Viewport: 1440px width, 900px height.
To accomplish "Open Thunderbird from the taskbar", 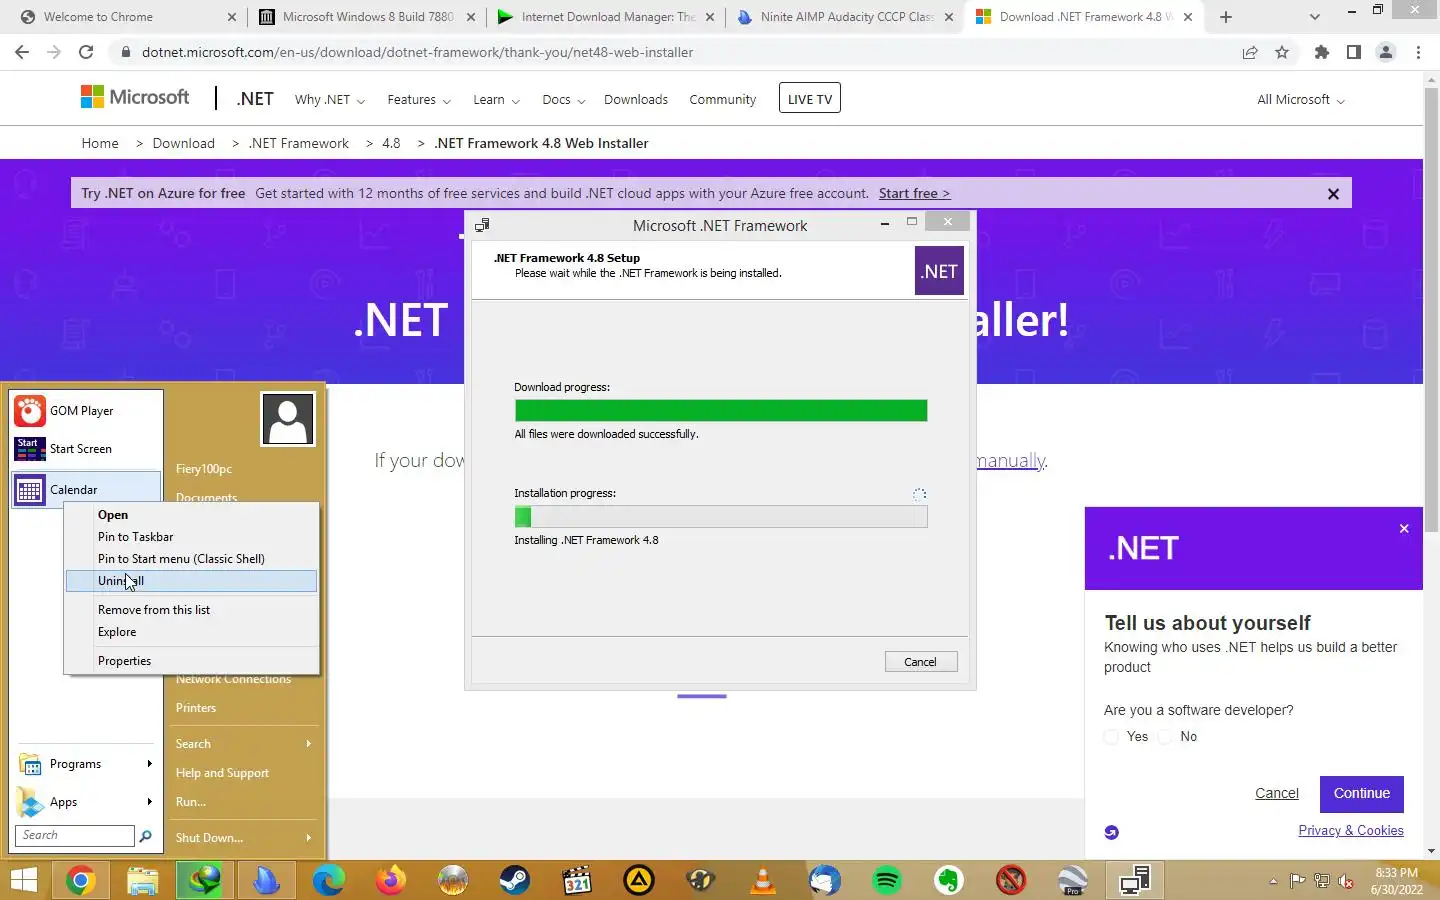I will (825, 881).
